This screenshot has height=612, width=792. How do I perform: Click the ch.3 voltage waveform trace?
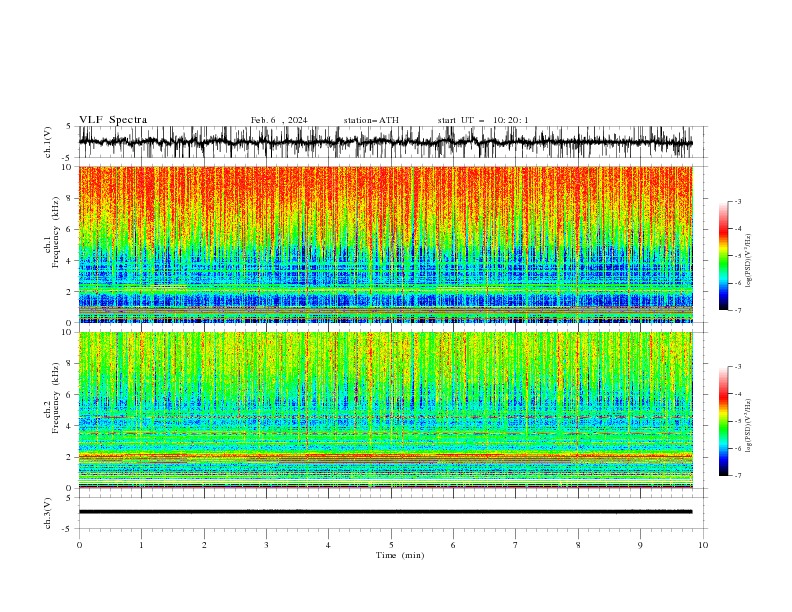[385, 512]
